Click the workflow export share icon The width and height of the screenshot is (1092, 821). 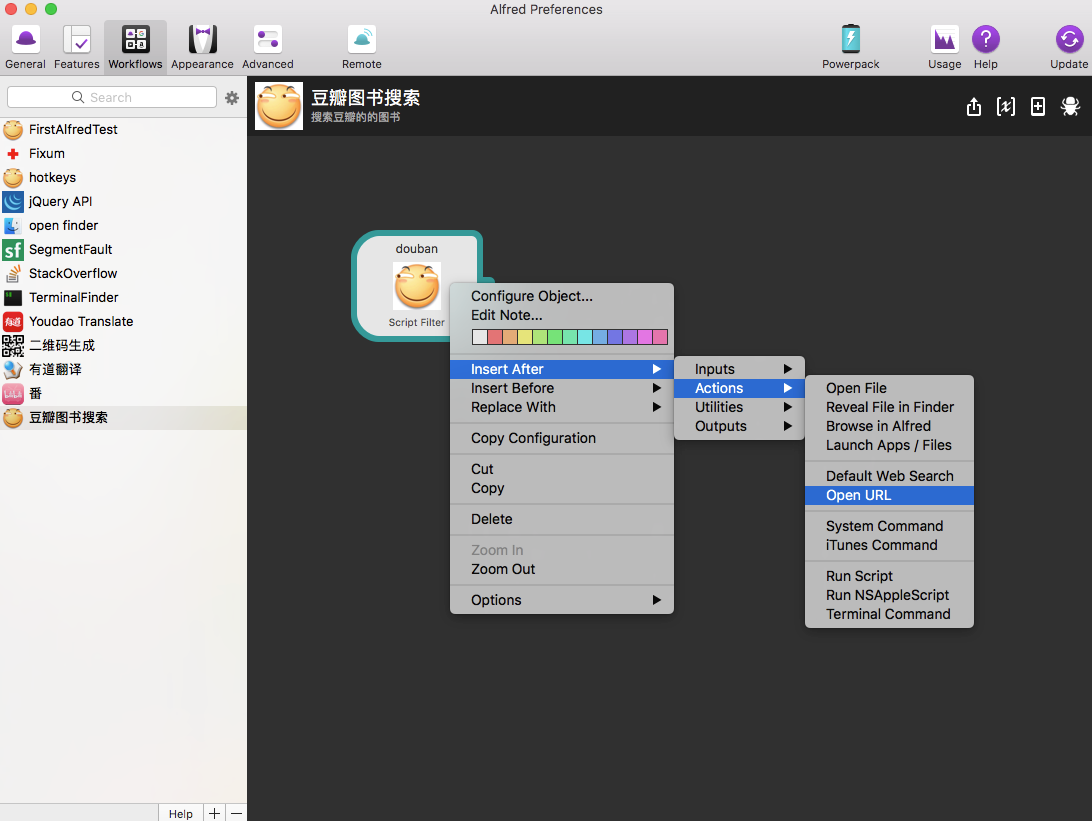point(974,107)
